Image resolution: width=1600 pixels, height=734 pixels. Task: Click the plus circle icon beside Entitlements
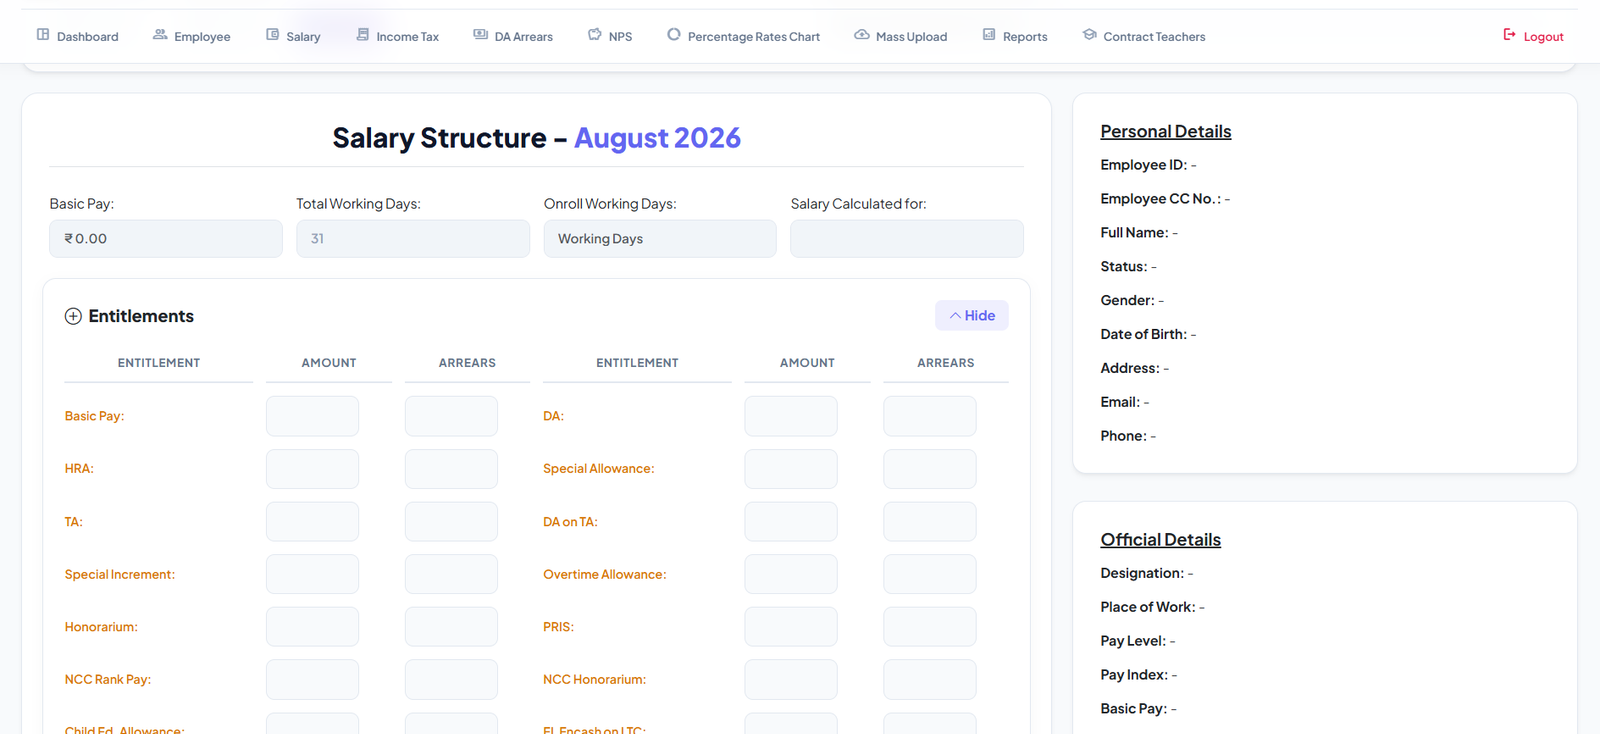73,316
